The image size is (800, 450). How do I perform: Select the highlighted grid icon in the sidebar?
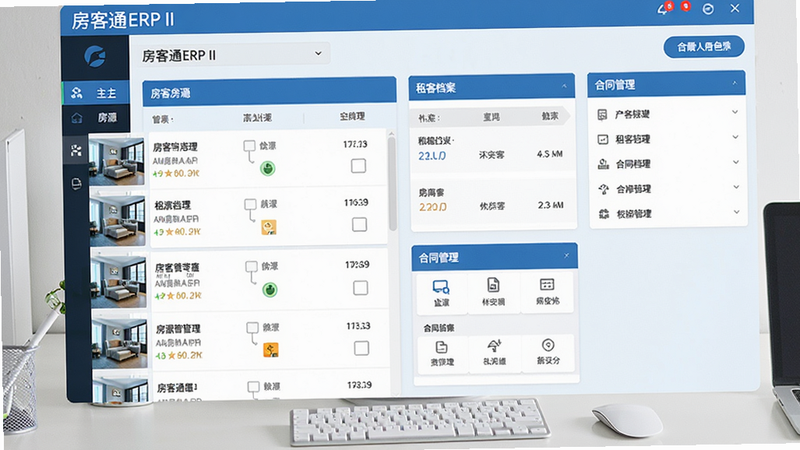[x=76, y=150]
